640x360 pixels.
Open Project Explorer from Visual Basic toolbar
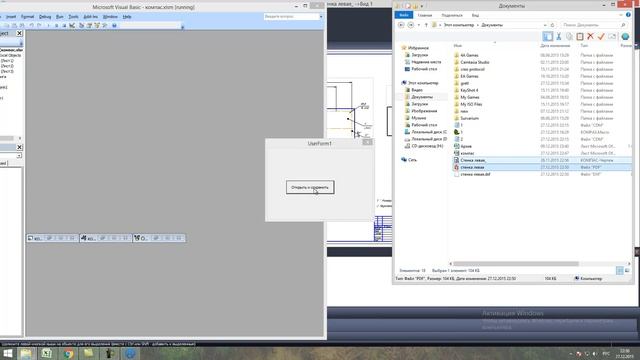[x=81, y=25]
